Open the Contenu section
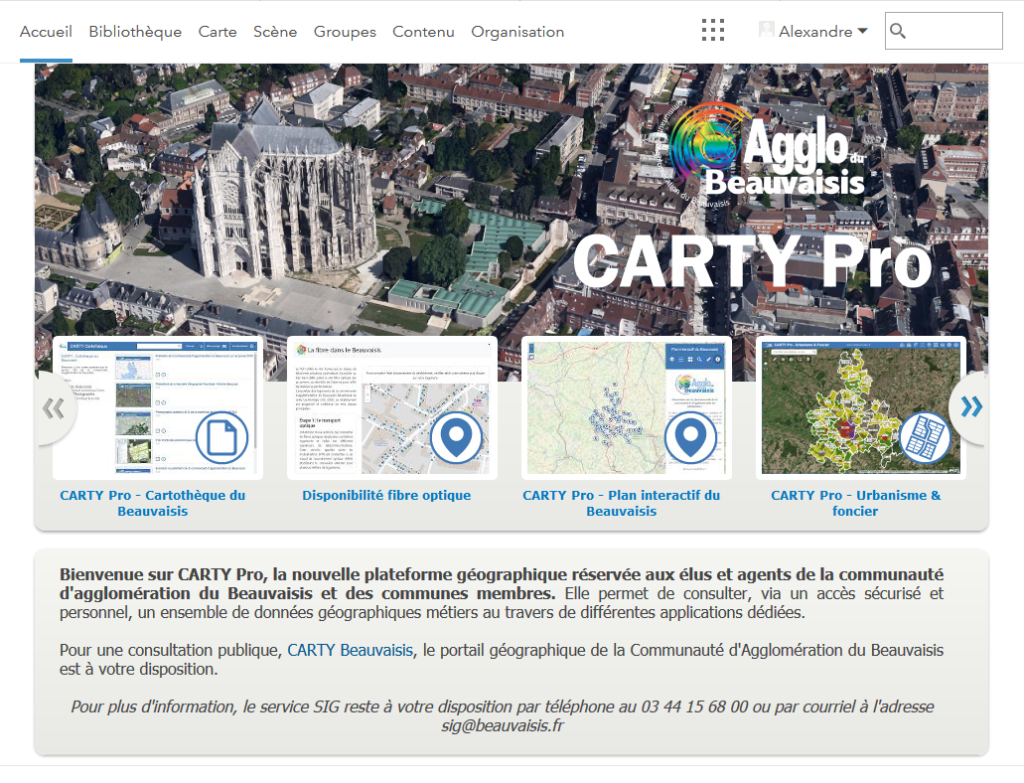Screen dimensions: 1024x783 (423, 32)
